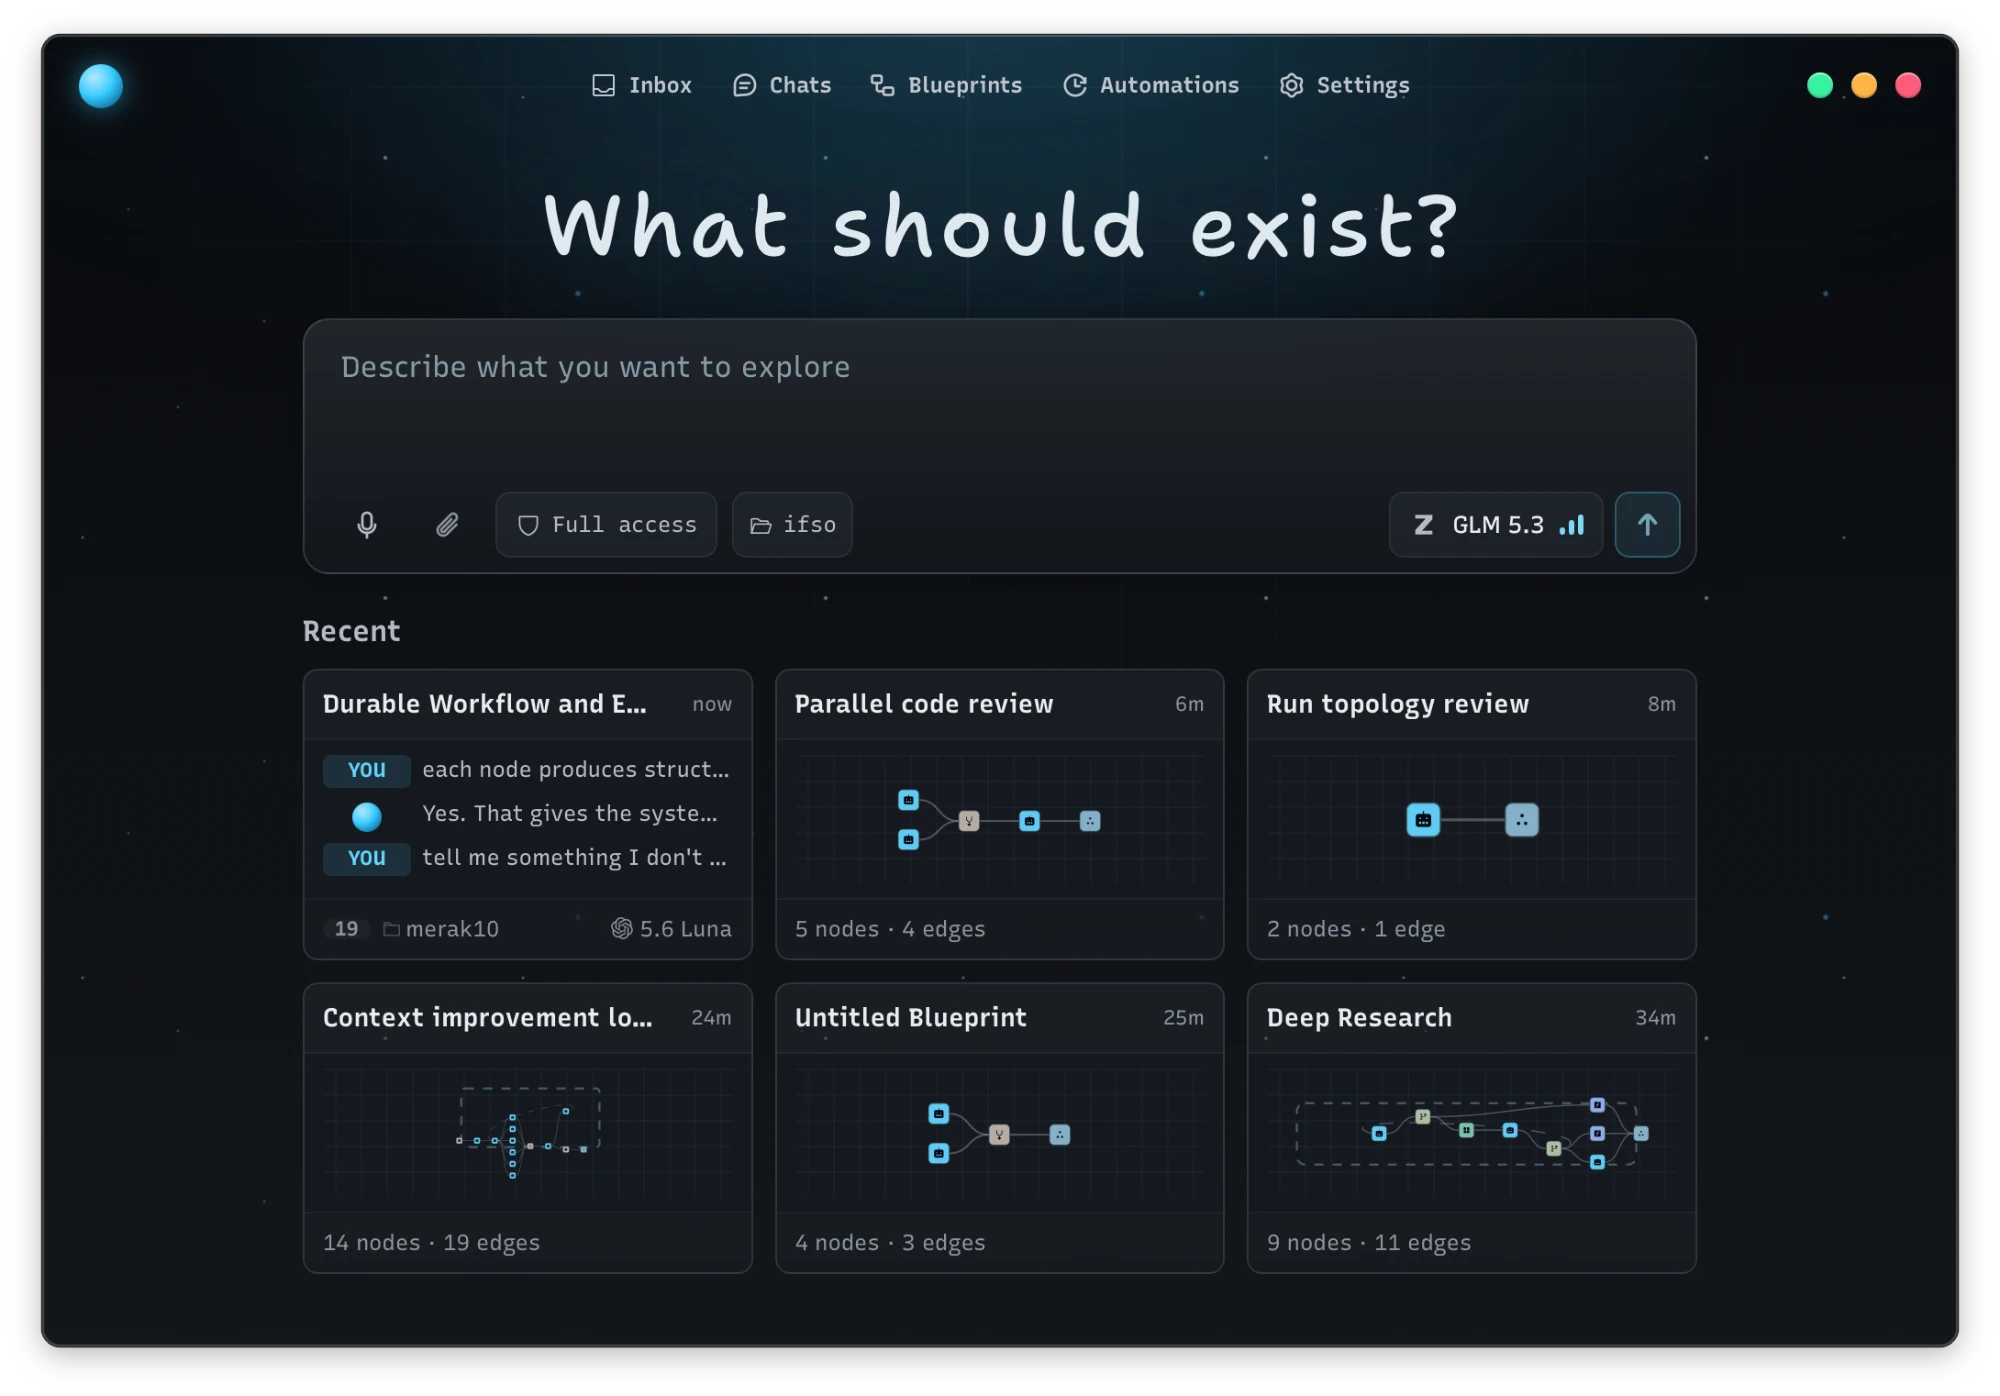This screenshot has height=1396, width=2000.
Task: Open the Durable Workflow recent chat card
Action: pos(528,815)
